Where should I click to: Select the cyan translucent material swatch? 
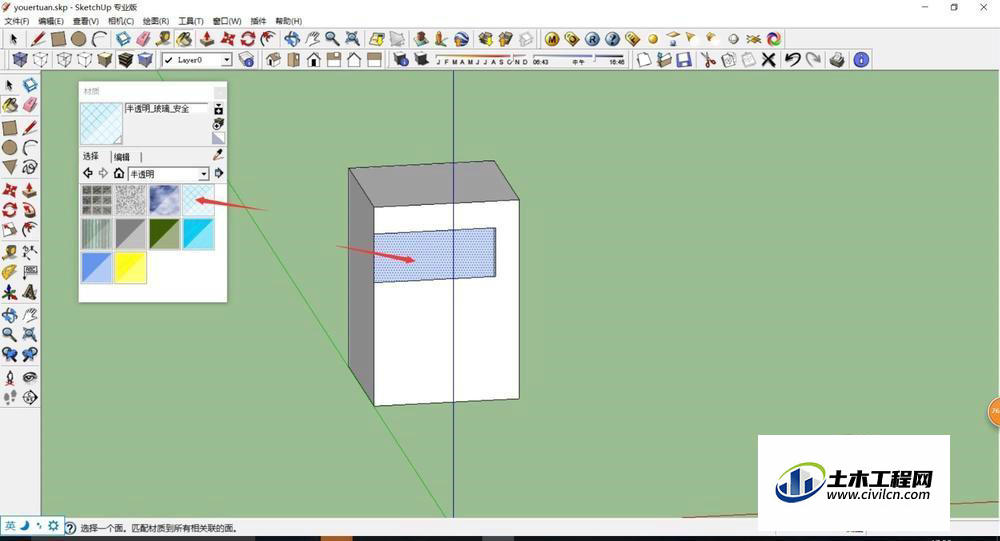click(x=198, y=233)
